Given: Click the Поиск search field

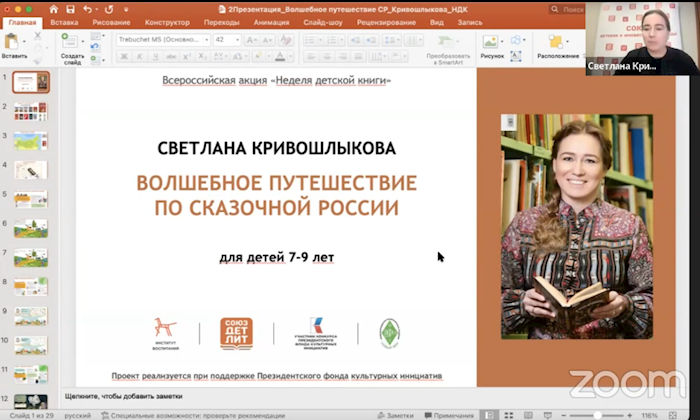Looking at the screenshot, I should [x=567, y=9].
